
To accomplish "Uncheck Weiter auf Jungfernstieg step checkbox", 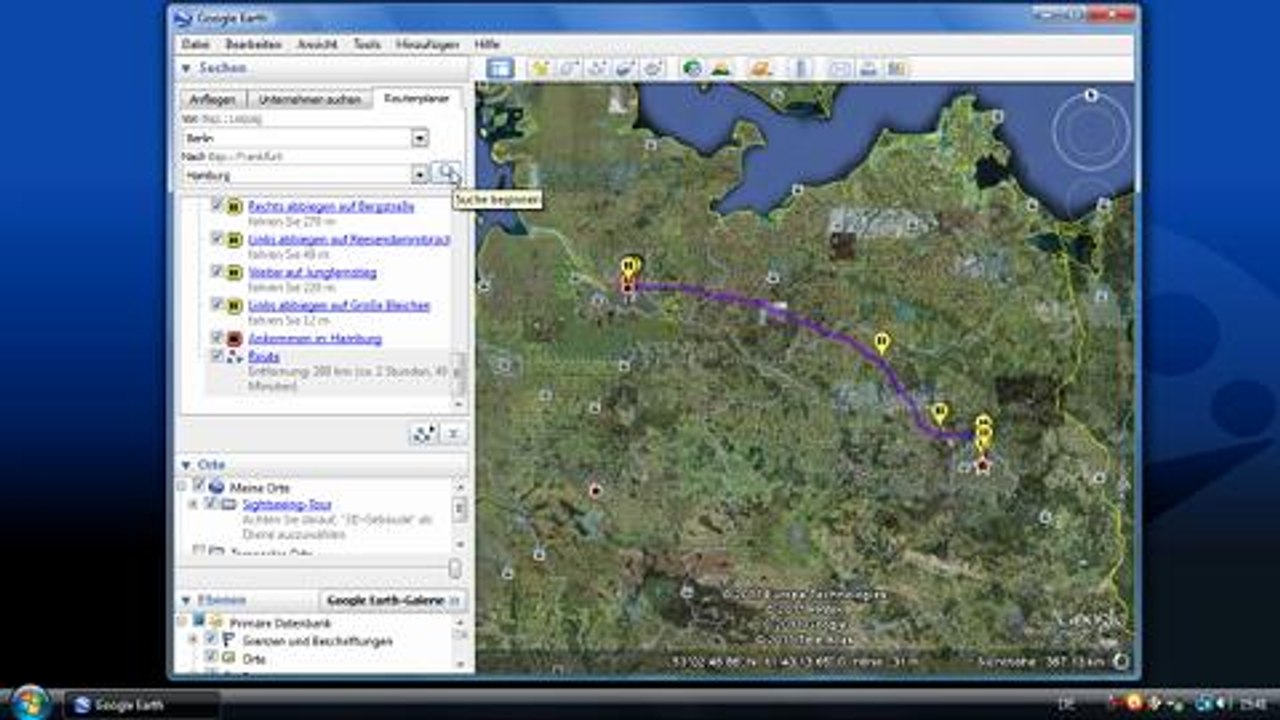I will coord(217,271).
